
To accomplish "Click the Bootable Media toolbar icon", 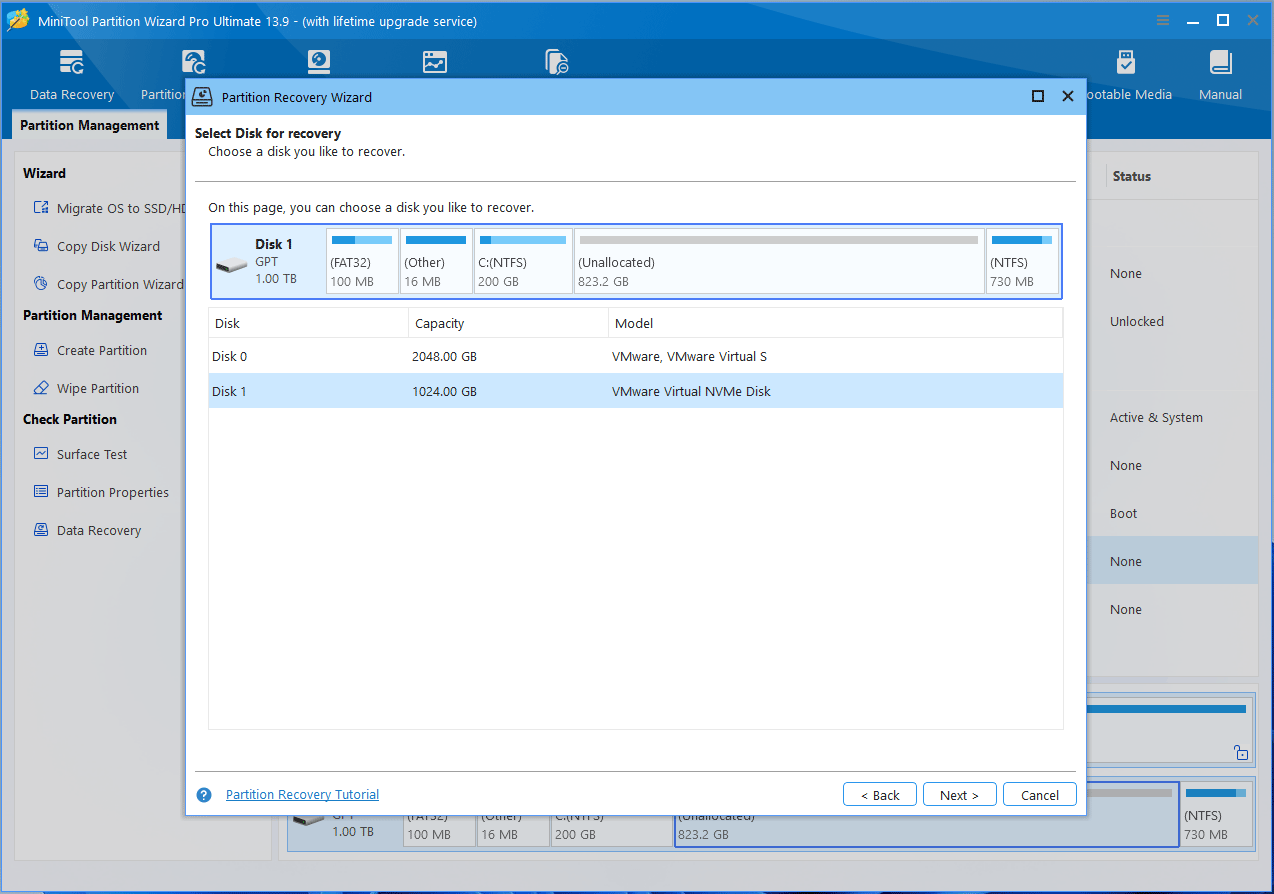I will pyautogui.click(x=1126, y=63).
